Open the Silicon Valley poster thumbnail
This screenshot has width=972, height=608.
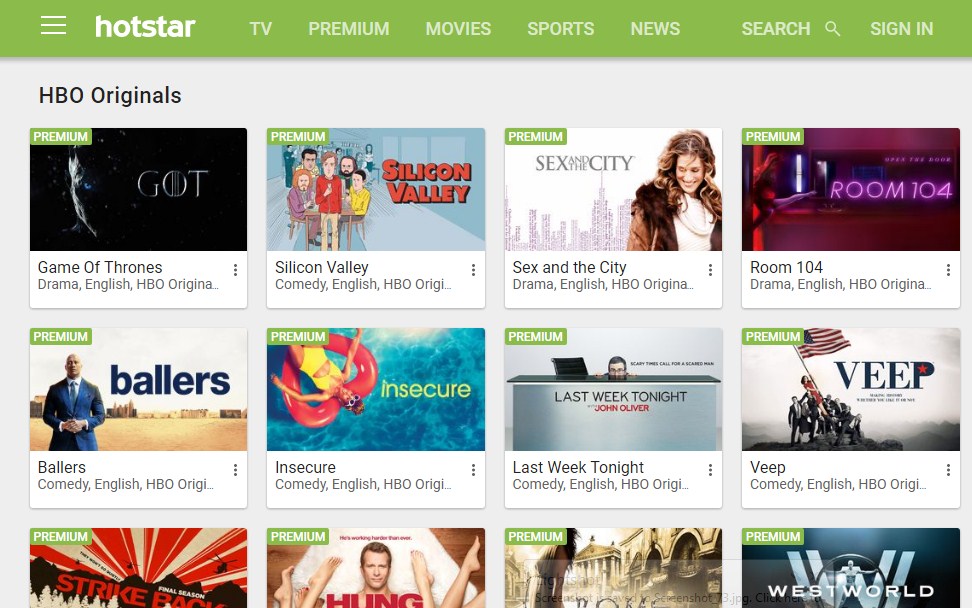click(376, 190)
